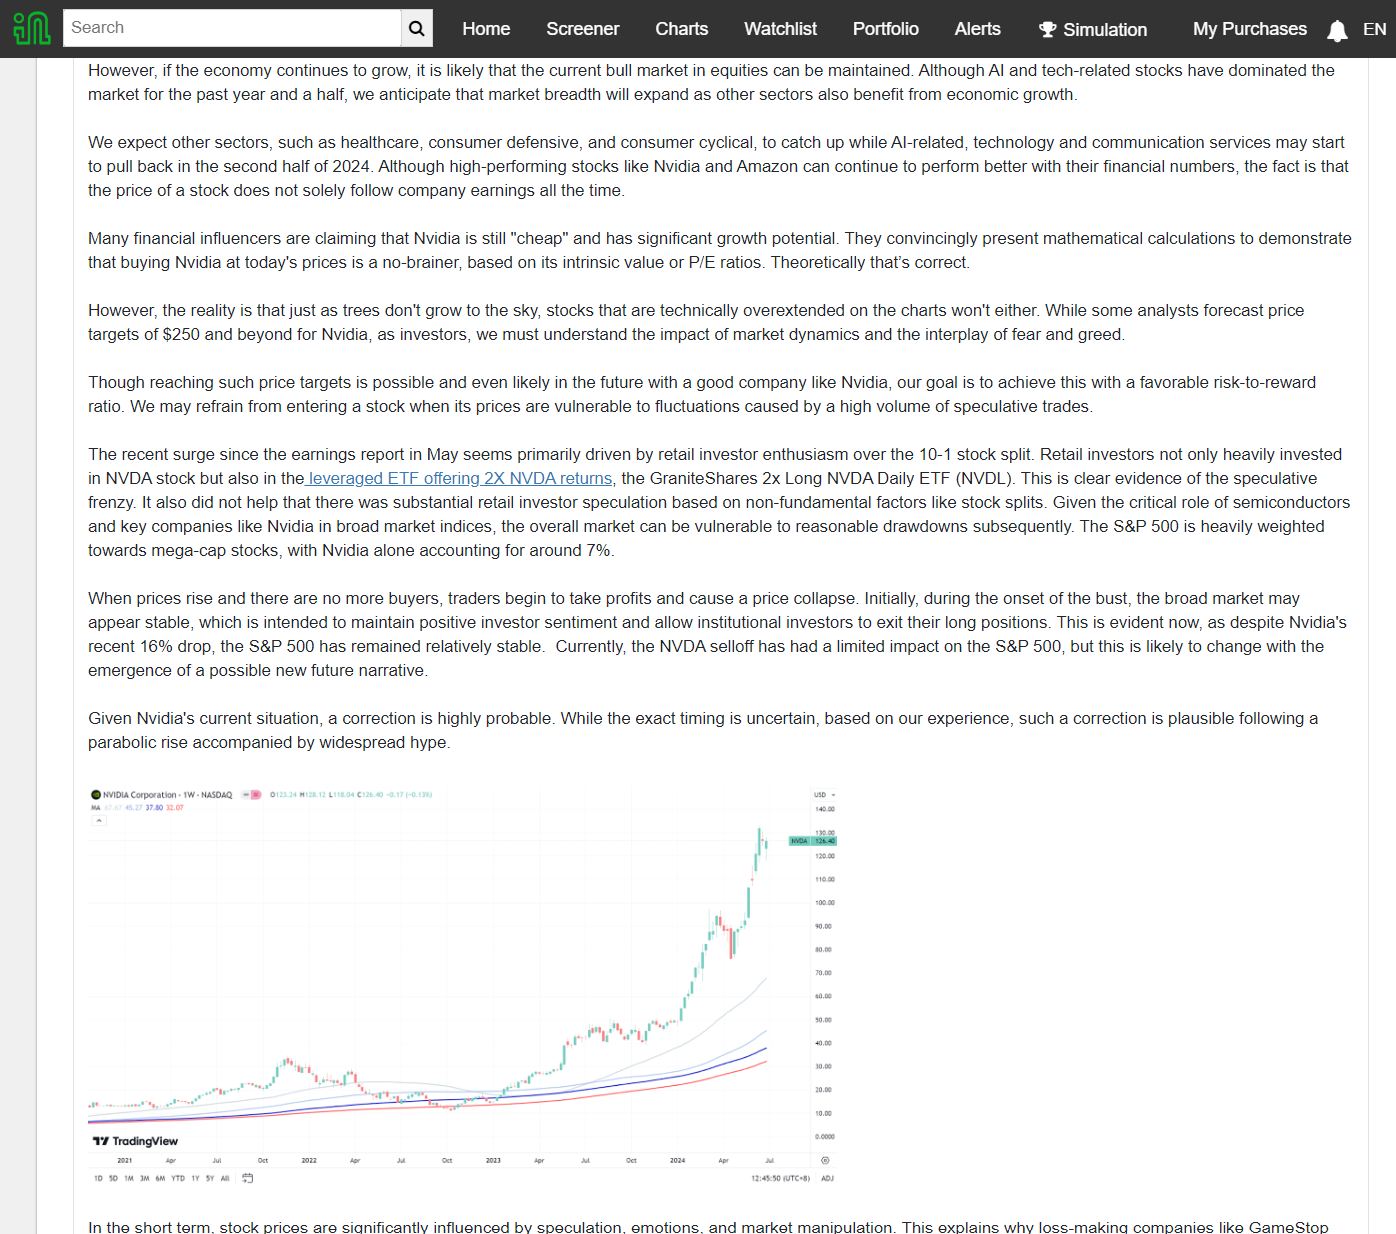
Task: Open the EN language selector
Action: pos(1375,29)
